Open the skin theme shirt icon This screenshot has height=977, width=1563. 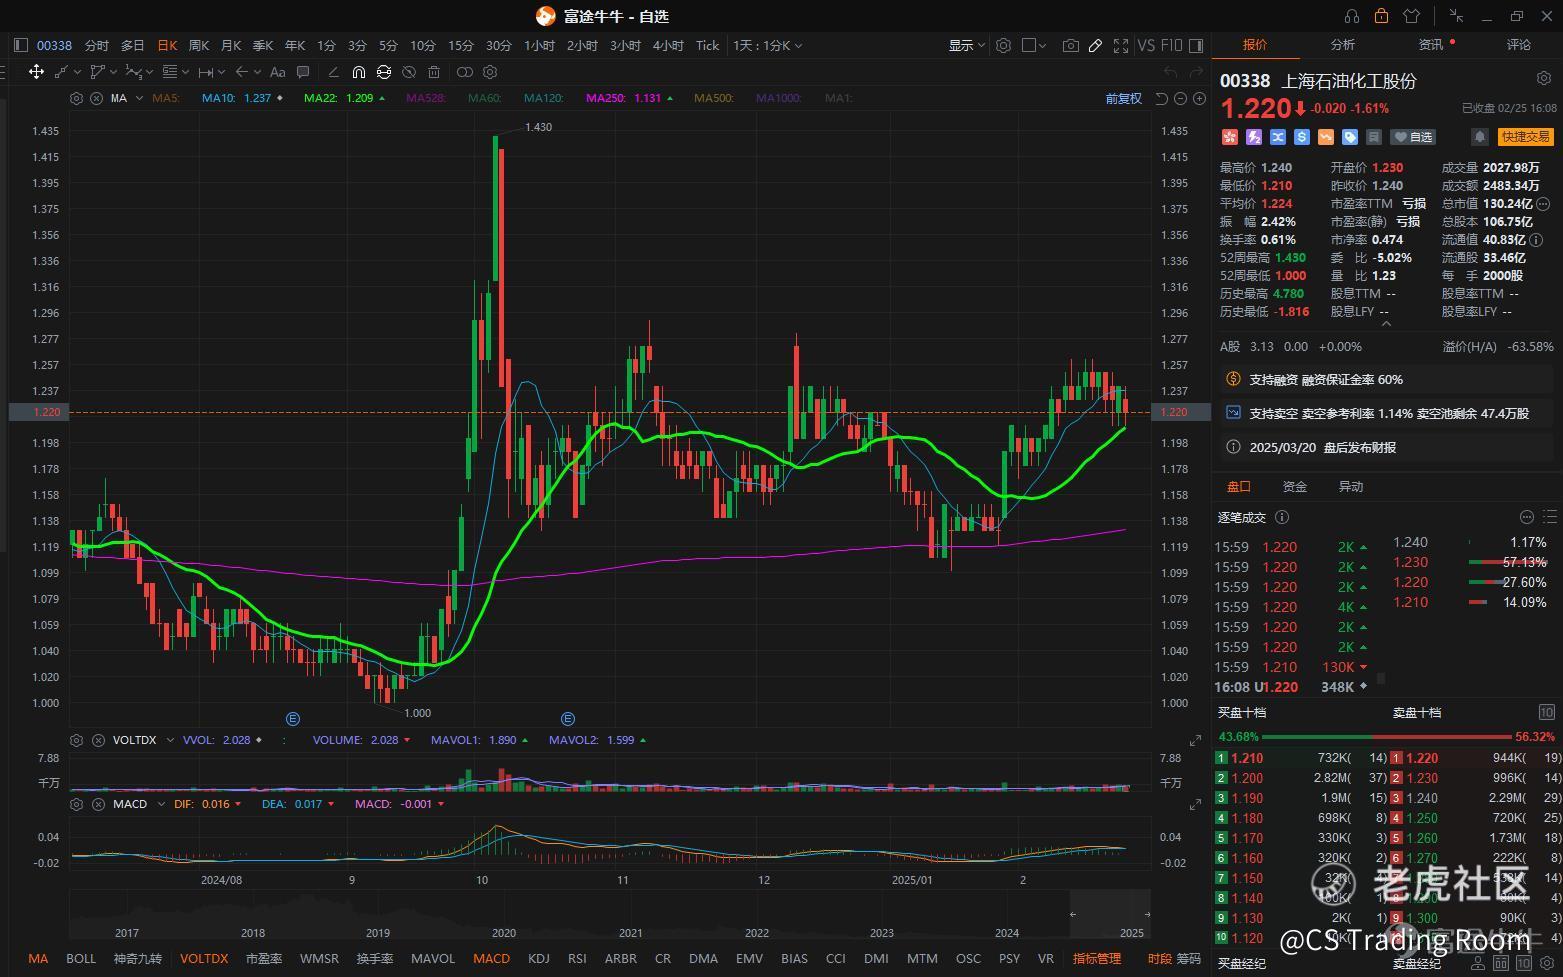[1411, 16]
